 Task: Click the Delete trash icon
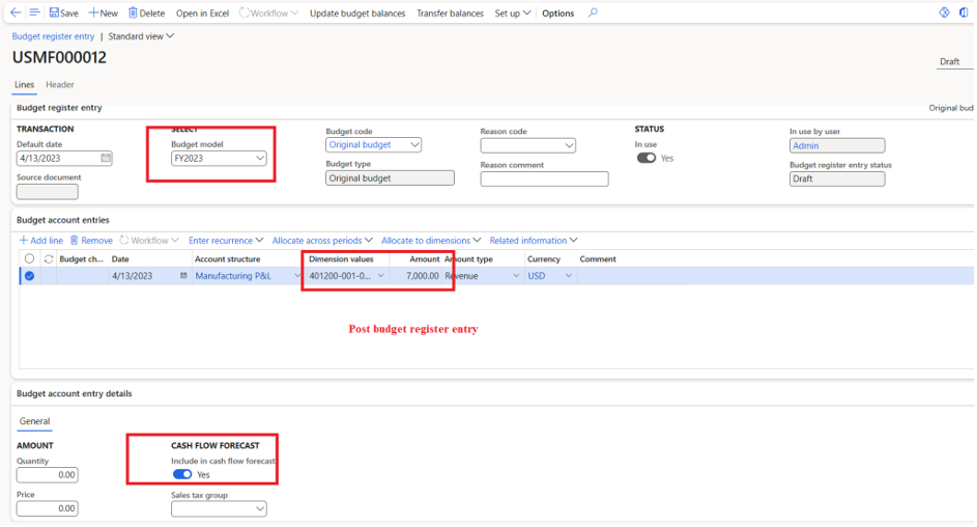133,13
